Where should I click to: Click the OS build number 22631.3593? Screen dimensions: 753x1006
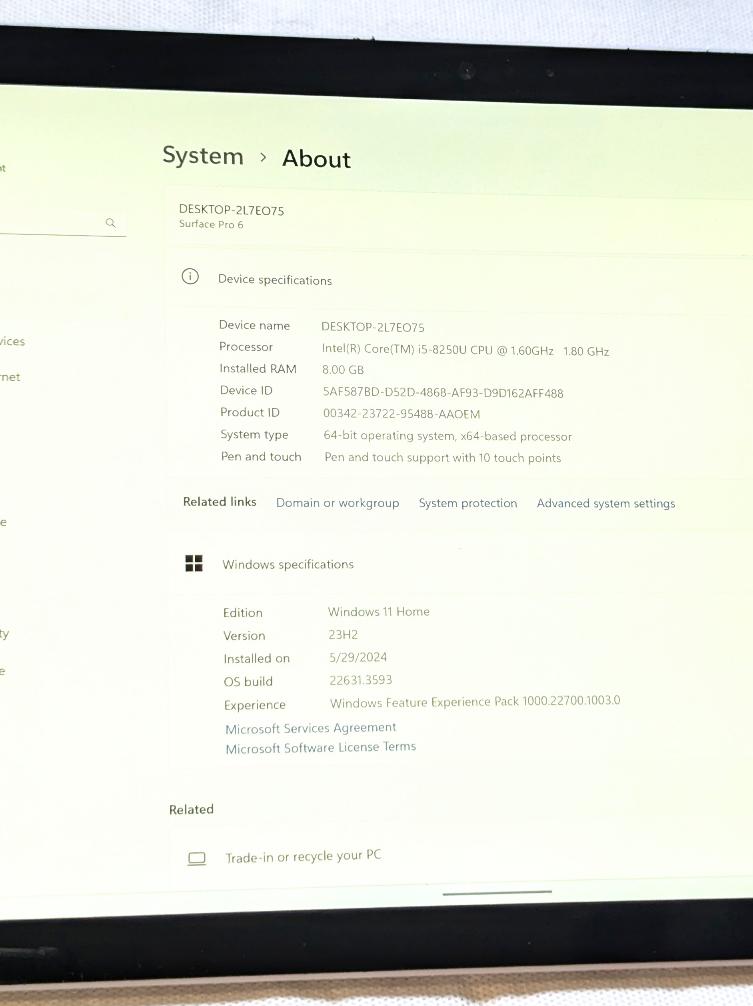click(360, 681)
